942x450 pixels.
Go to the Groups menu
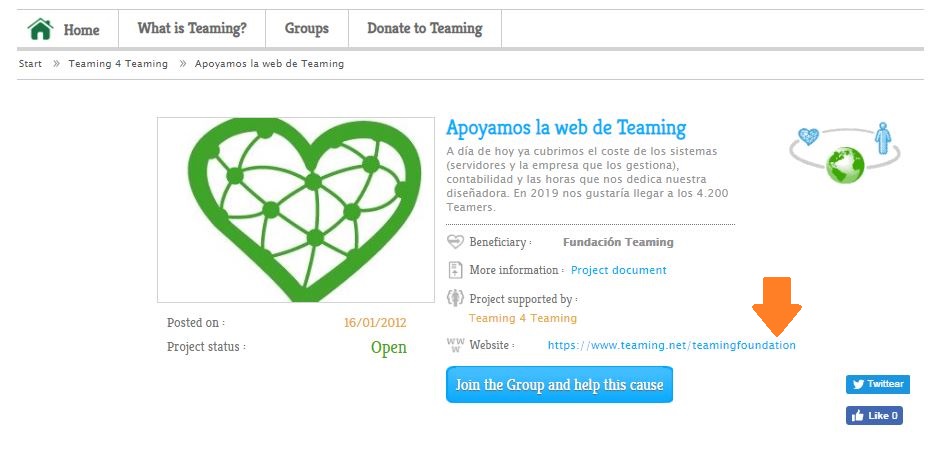click(307, 29)
